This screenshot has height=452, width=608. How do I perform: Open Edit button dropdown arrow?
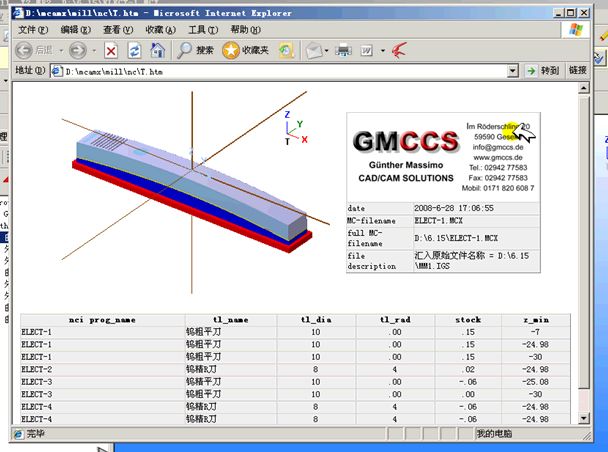(383, 51)
